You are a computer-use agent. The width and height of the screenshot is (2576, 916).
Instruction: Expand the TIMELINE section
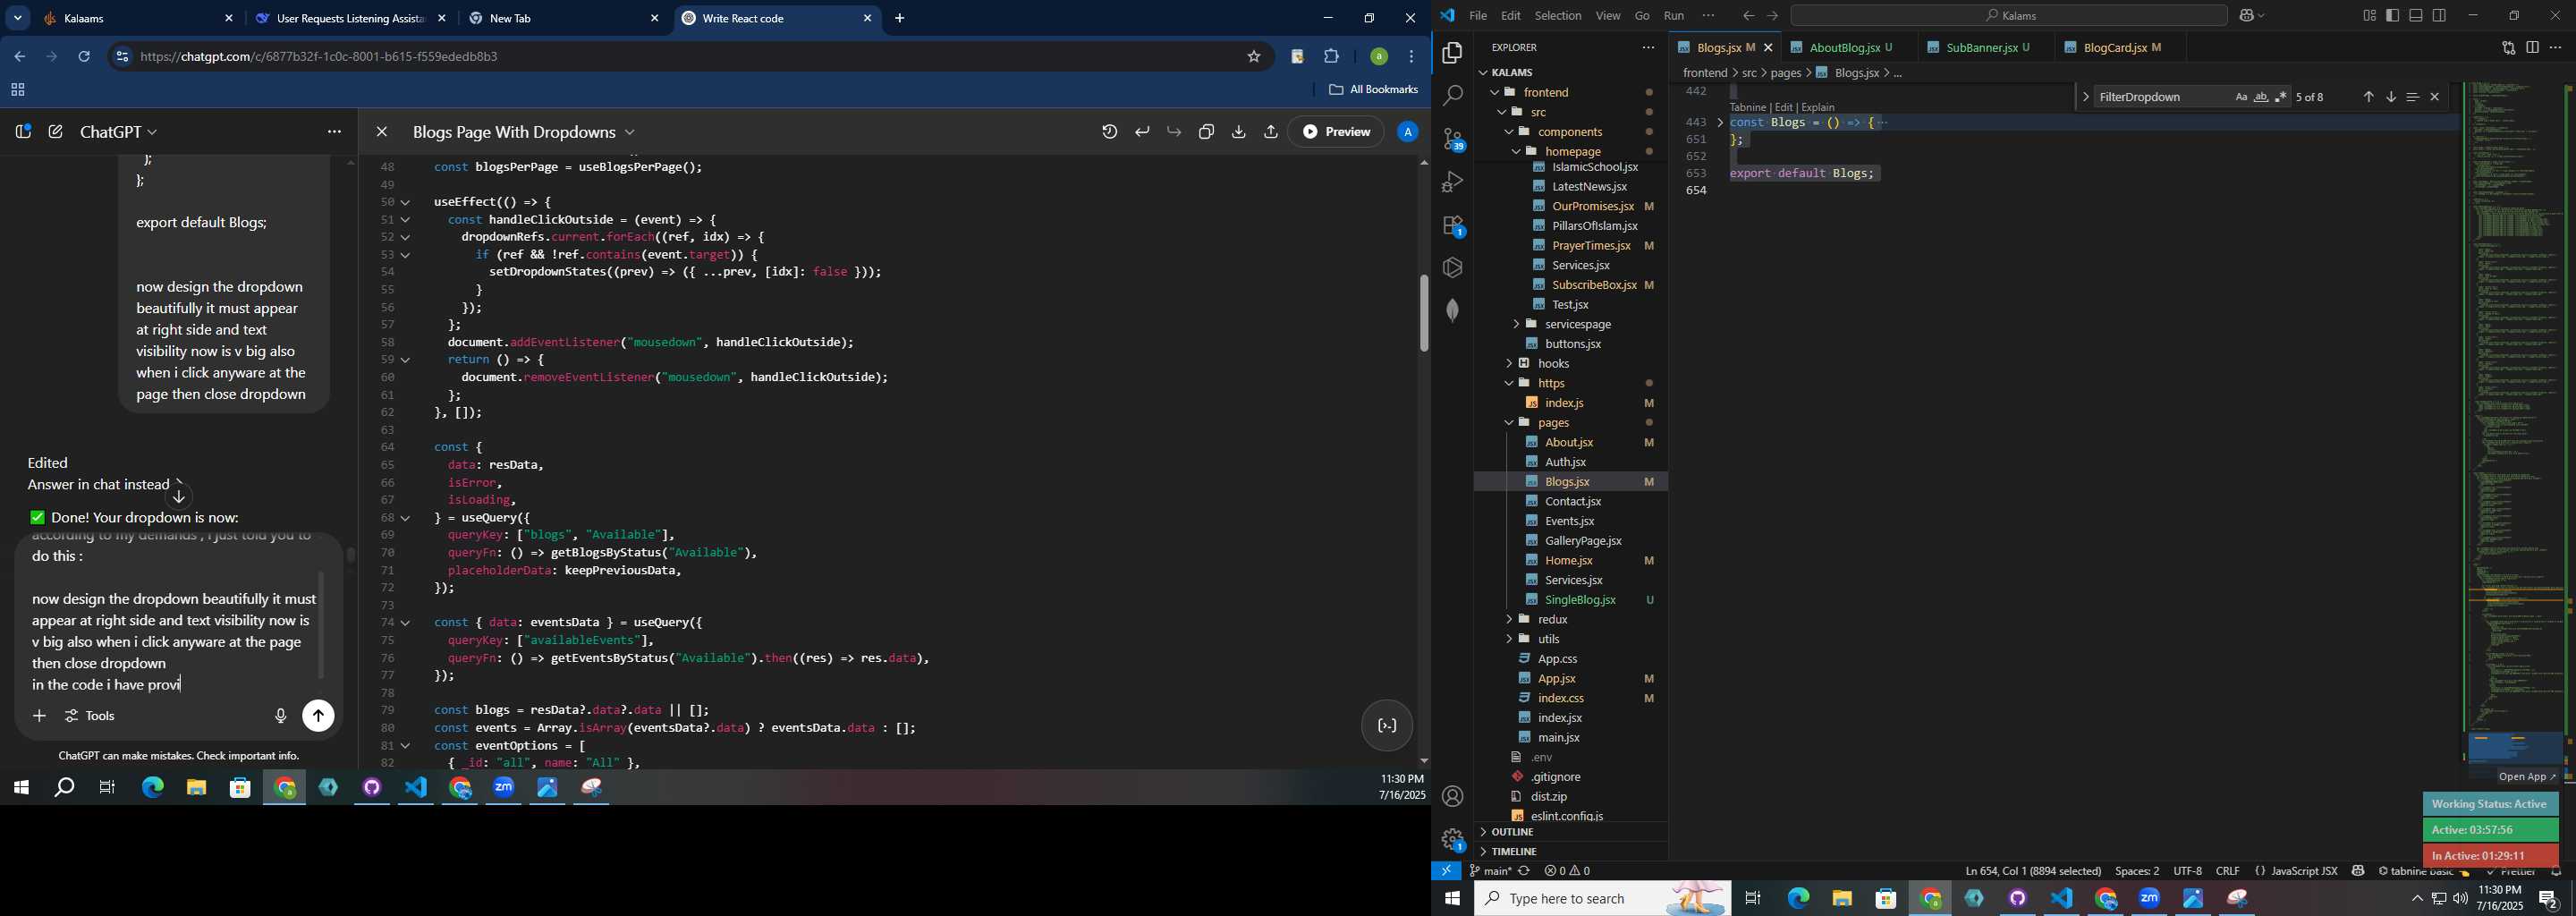pyautogui.click(x=1514, y=851)
